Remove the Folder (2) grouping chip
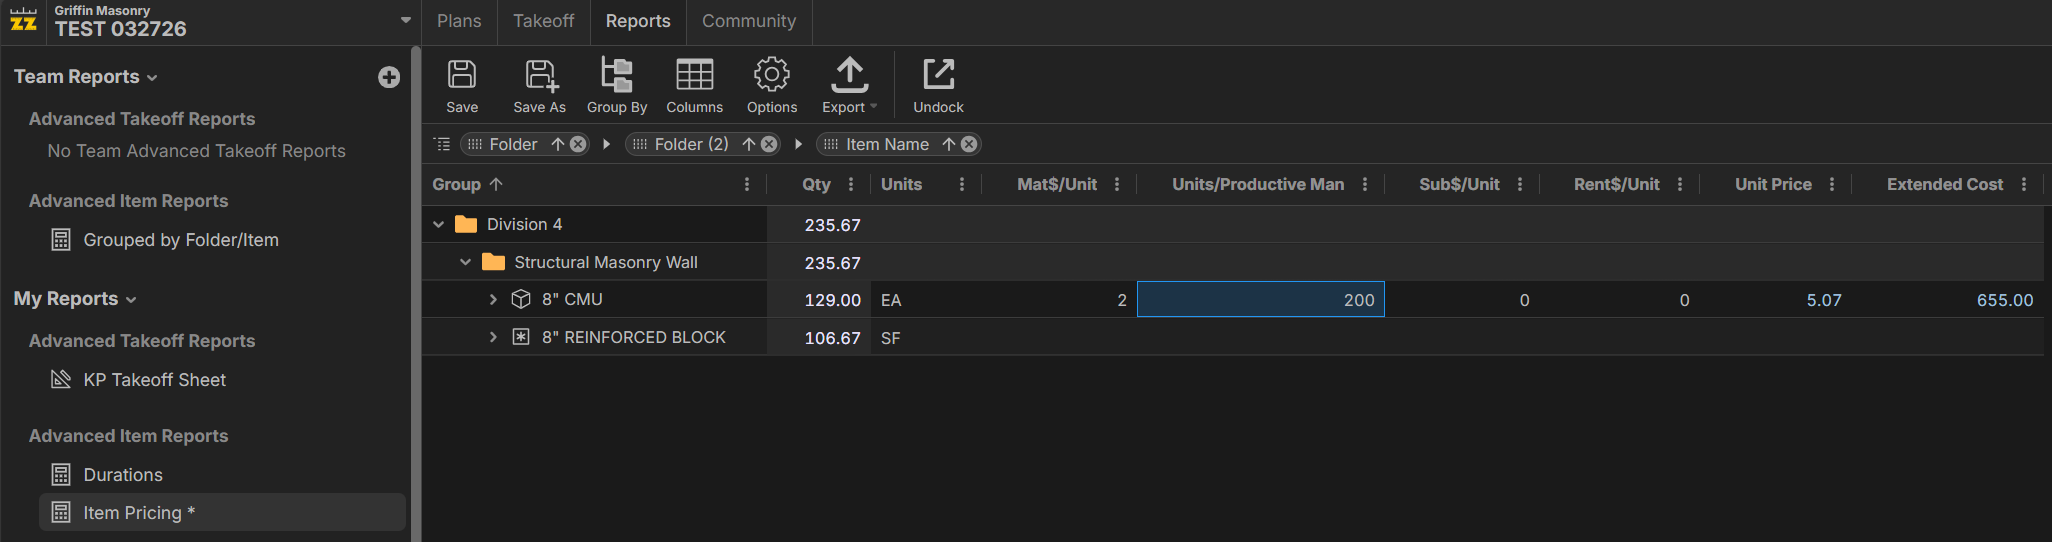This screenshot has height=542, width=2052. (x=769, y=144)
